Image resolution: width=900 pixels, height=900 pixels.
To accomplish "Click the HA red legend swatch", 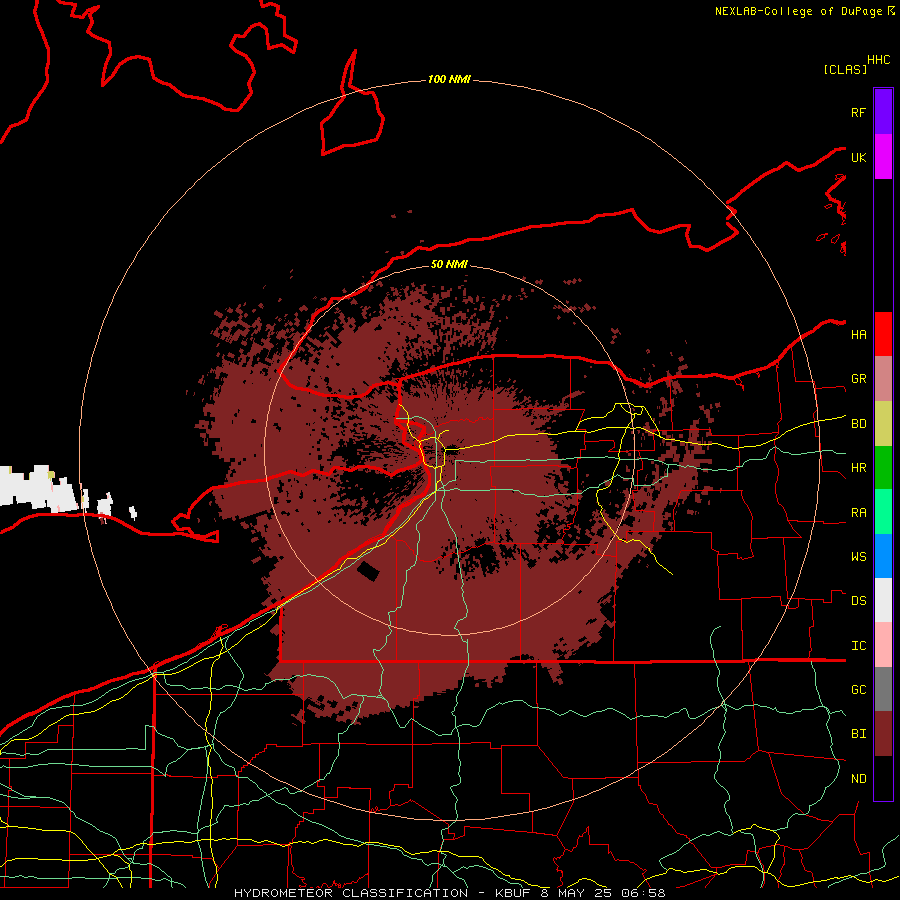I will pos(883,334).
